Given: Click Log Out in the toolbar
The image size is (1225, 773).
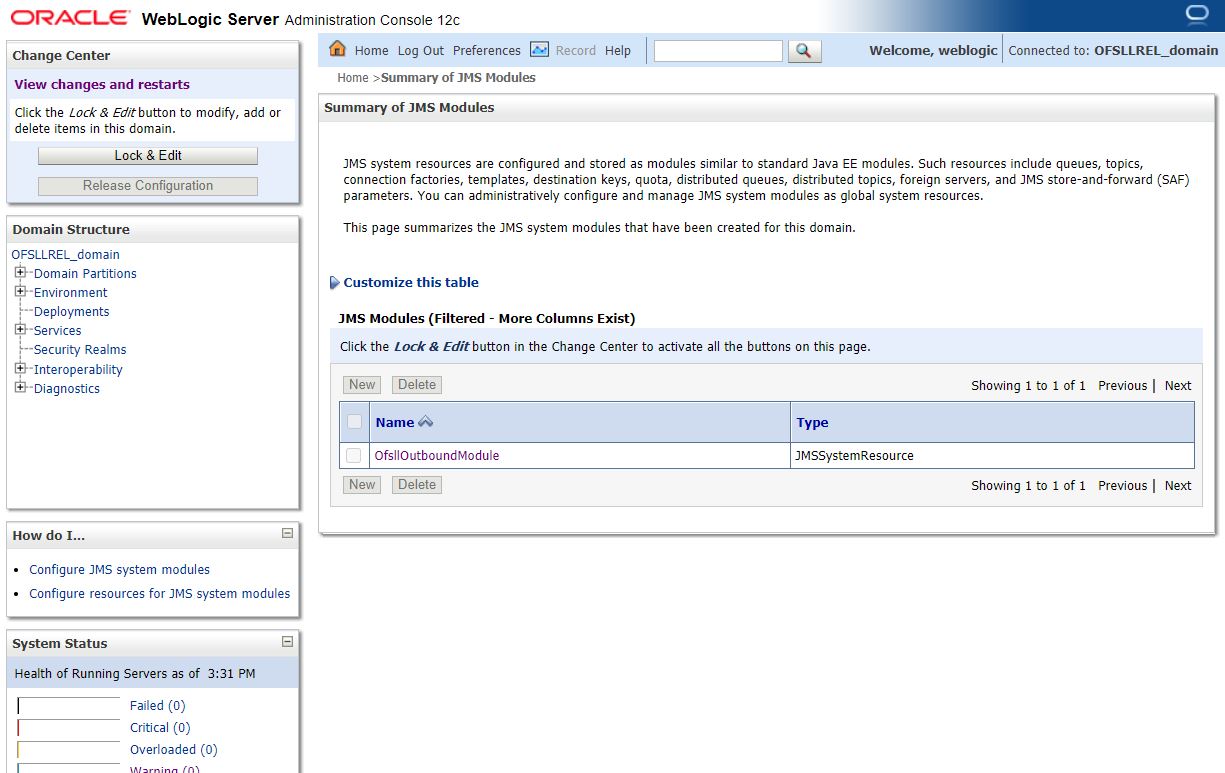Looking at the screenshot, I should click(420, 51).
